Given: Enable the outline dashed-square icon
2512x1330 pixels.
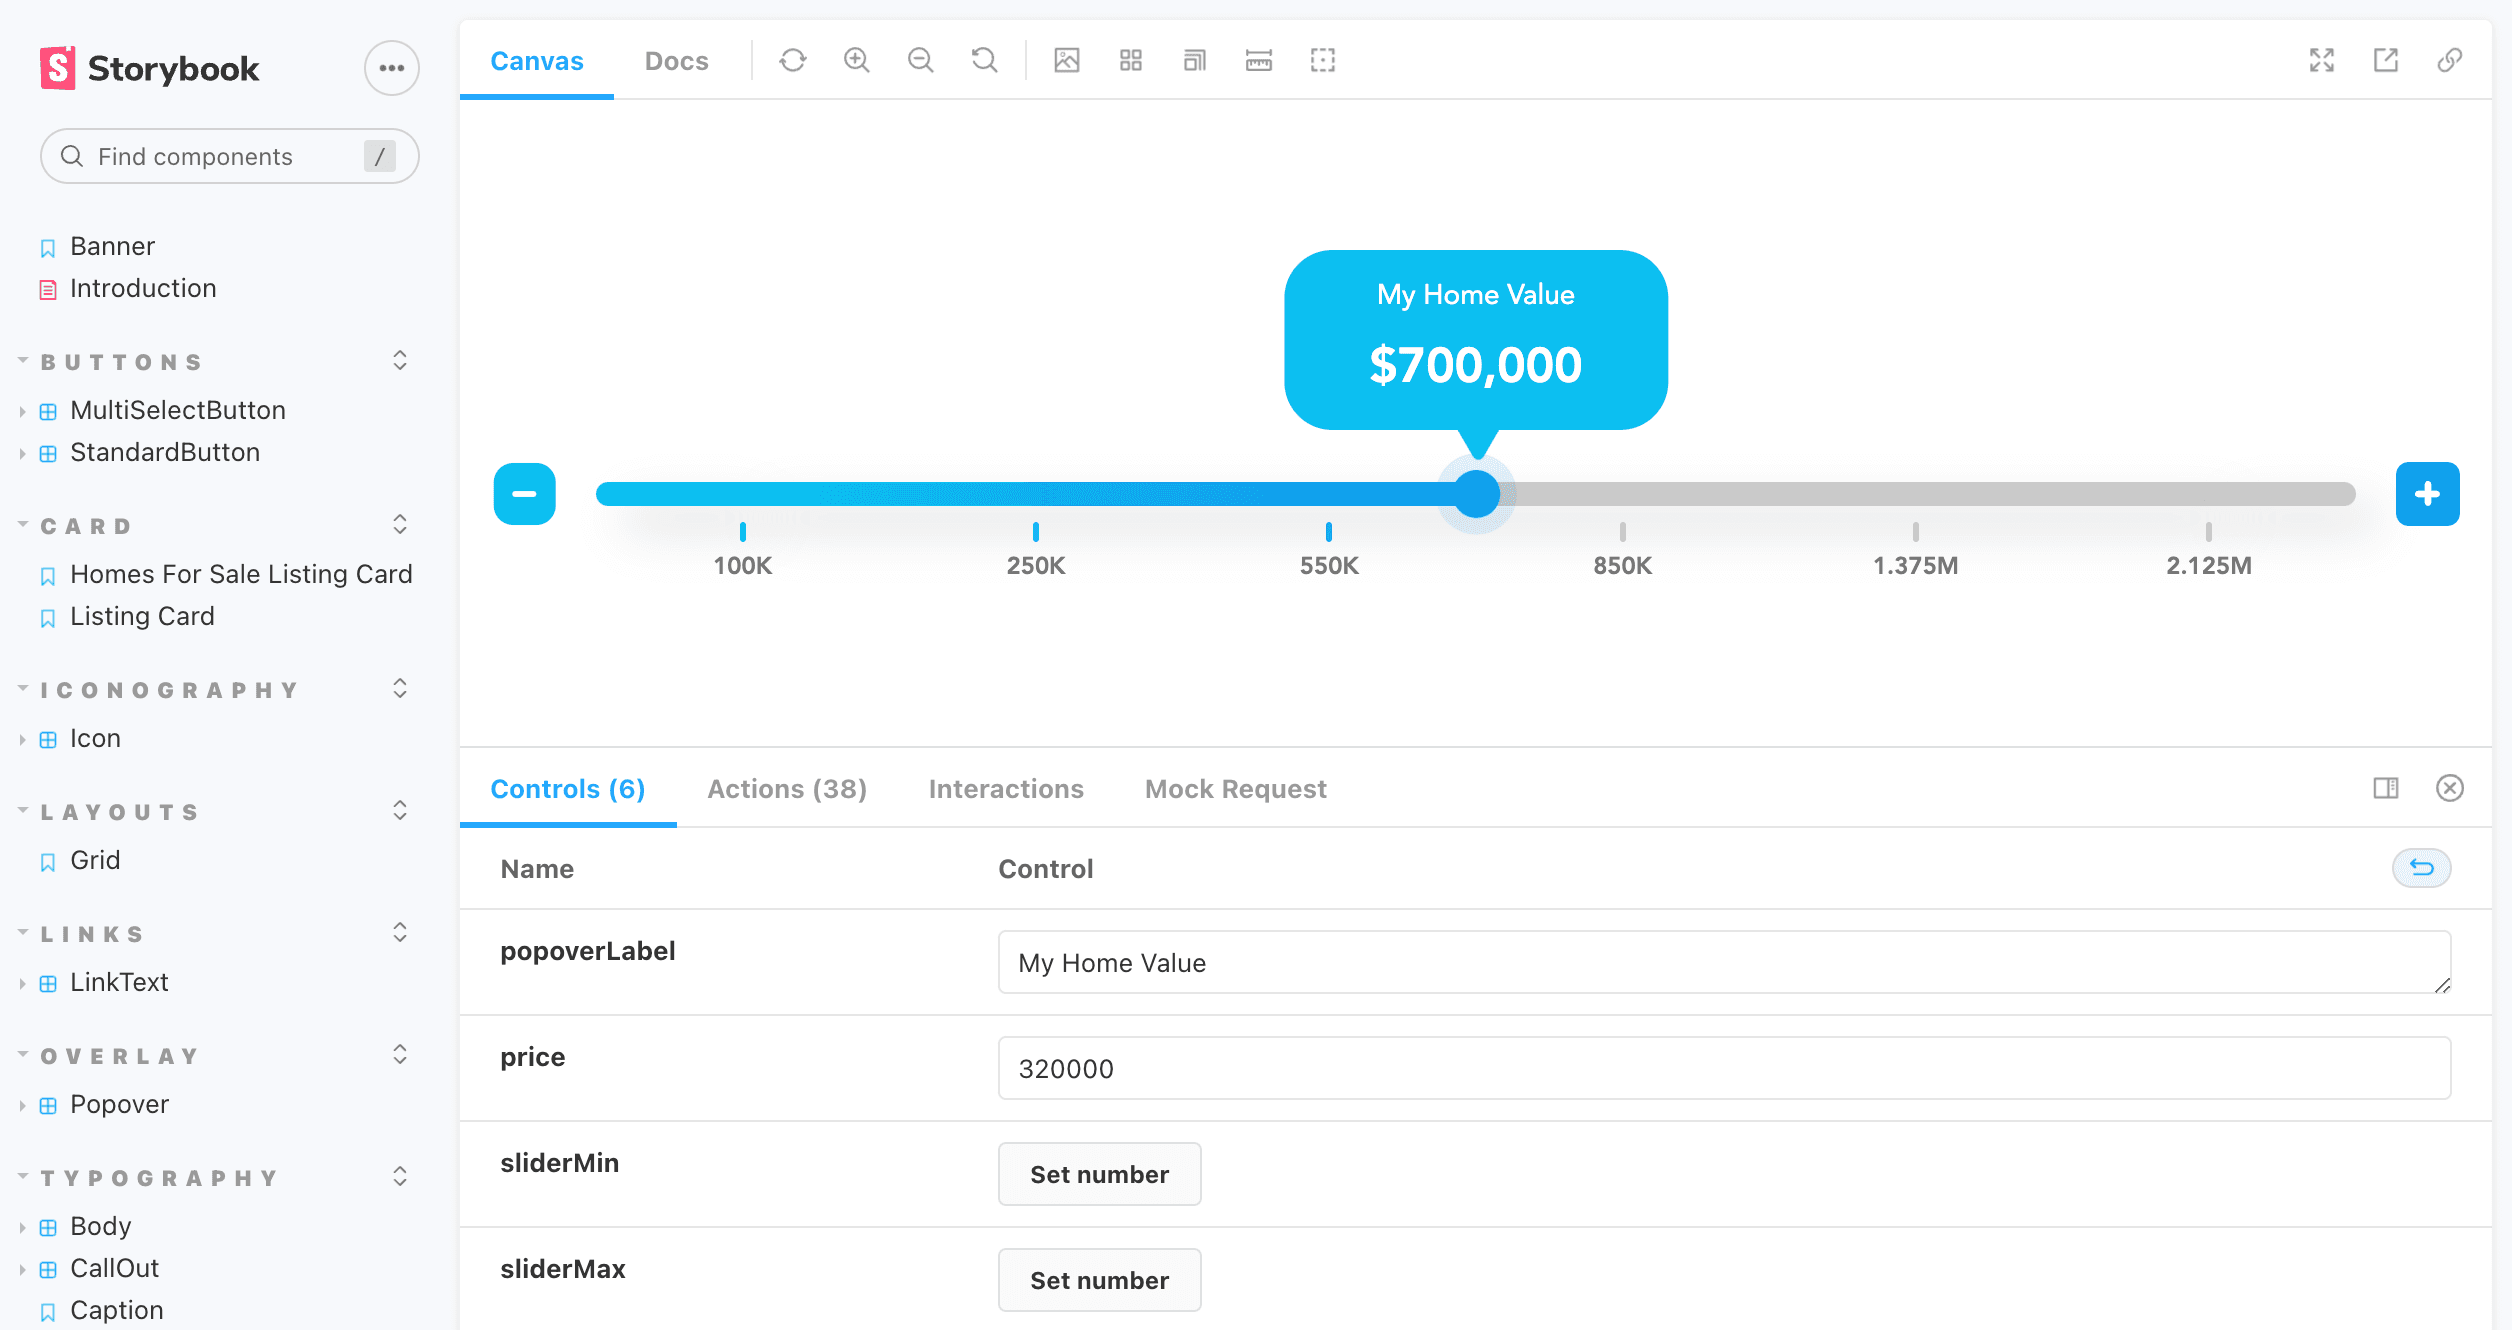Looking at the screenshot, I should (x=1323, y=61).
